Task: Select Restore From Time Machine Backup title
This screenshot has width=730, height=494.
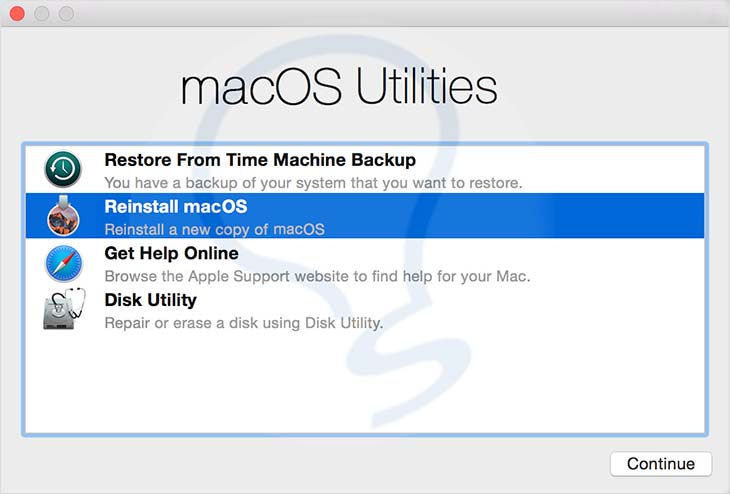Action: coord(259,160)
